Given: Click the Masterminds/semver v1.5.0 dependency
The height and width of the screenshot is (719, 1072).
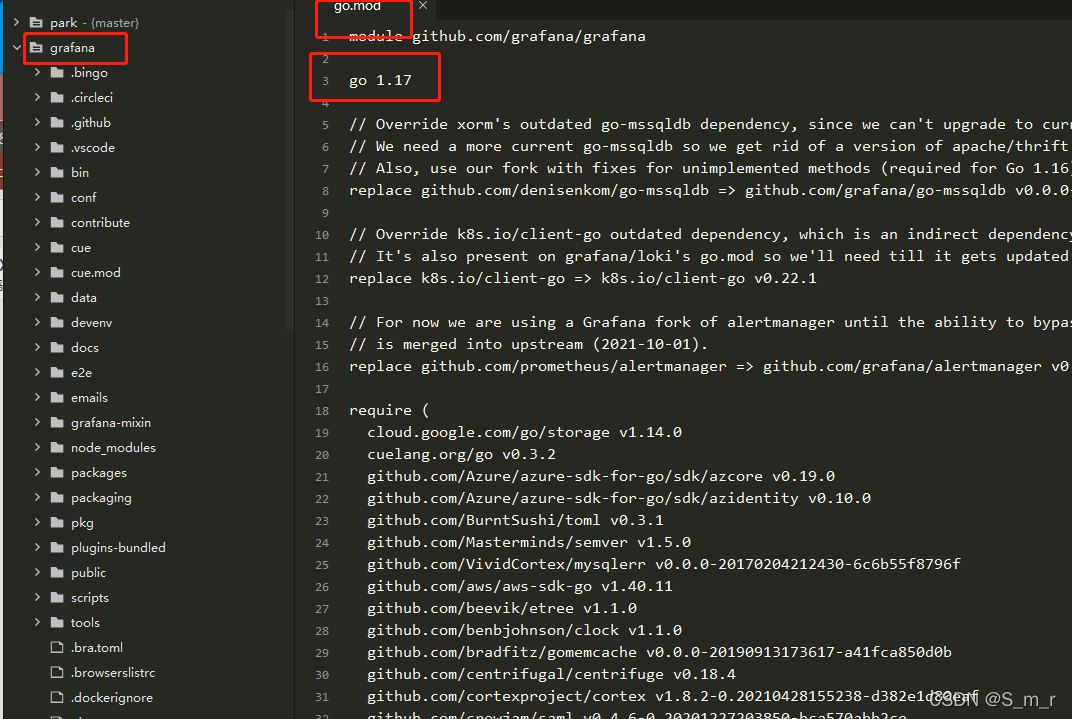Looking at the screenshot, I should (529, 543).
